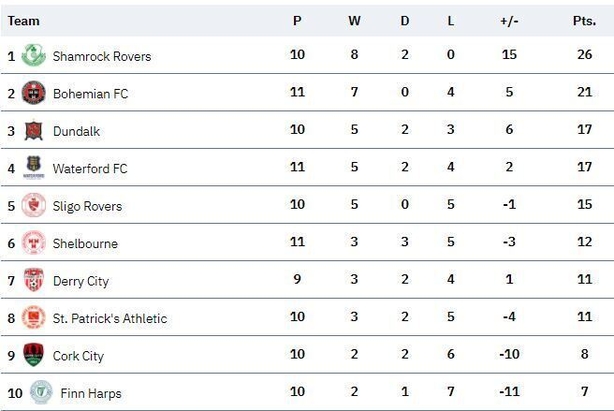Click the Bohemian FC club crest
Image resolution: width=614 pixels, height=411 pixels.
pos(33,93)
